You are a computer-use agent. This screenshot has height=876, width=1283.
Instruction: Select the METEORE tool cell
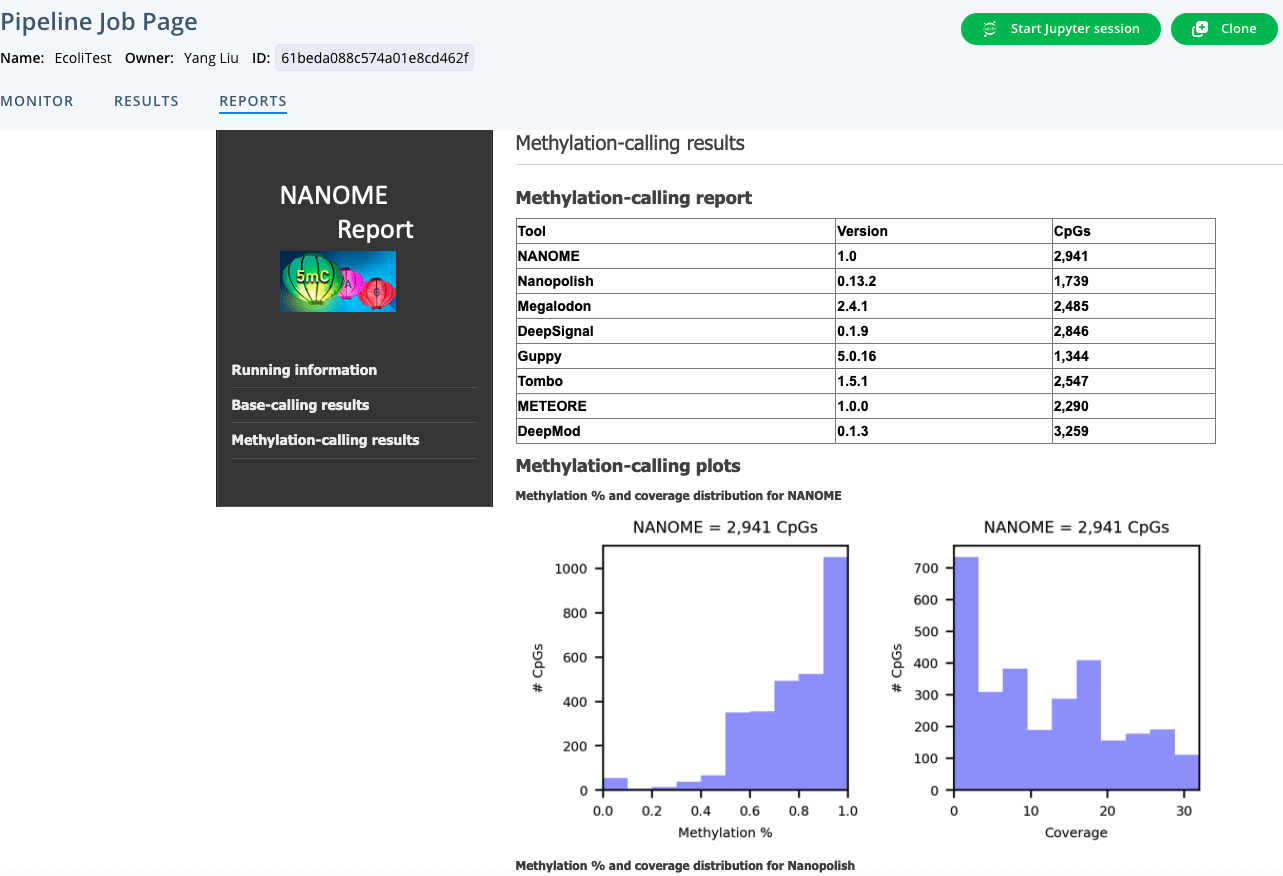pos(675,406)
